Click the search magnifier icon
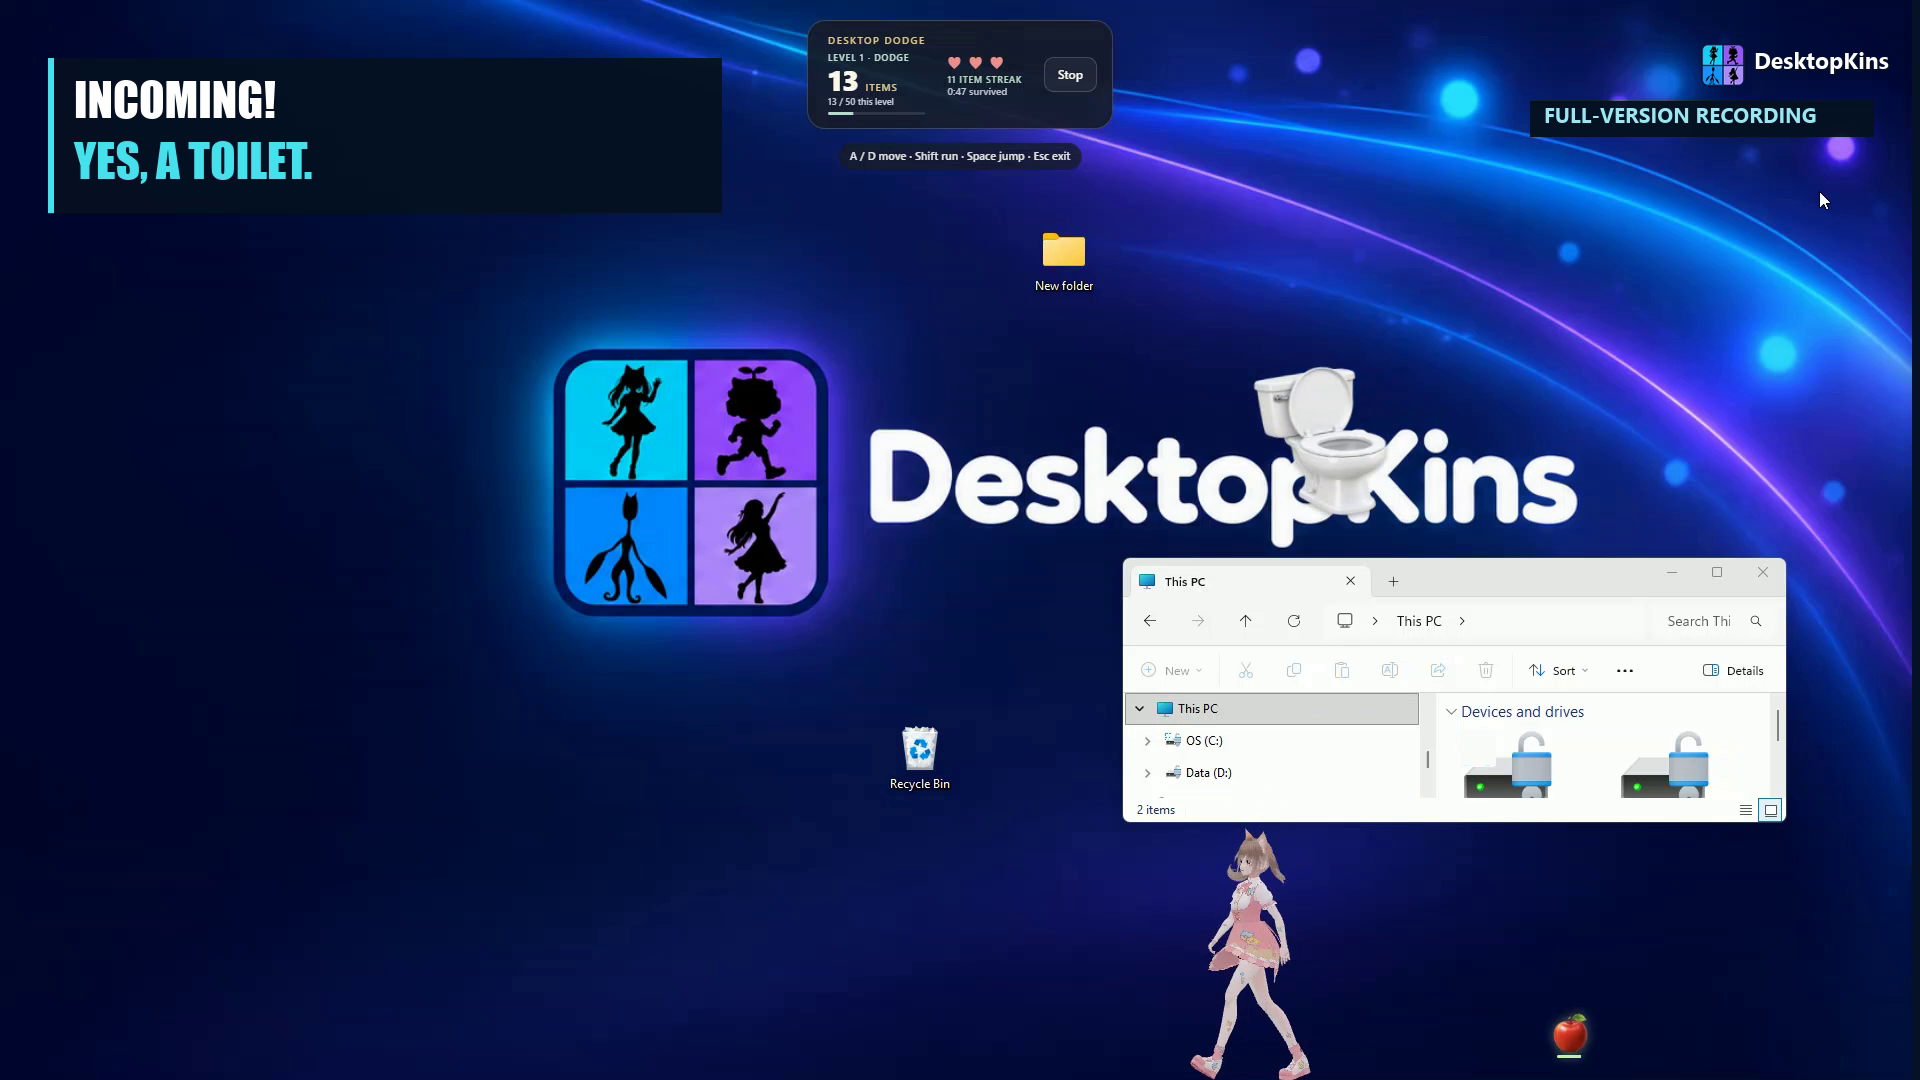The width and height of the screenshot is (1920, 1080). click(x=1756, y=621)
